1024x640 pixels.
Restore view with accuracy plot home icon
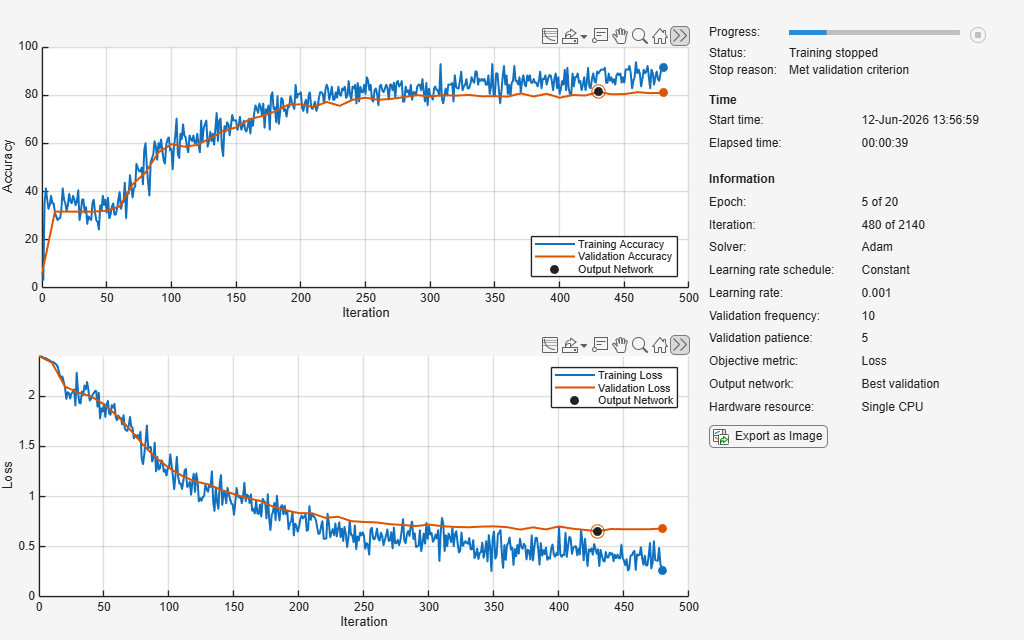(660, 36)
